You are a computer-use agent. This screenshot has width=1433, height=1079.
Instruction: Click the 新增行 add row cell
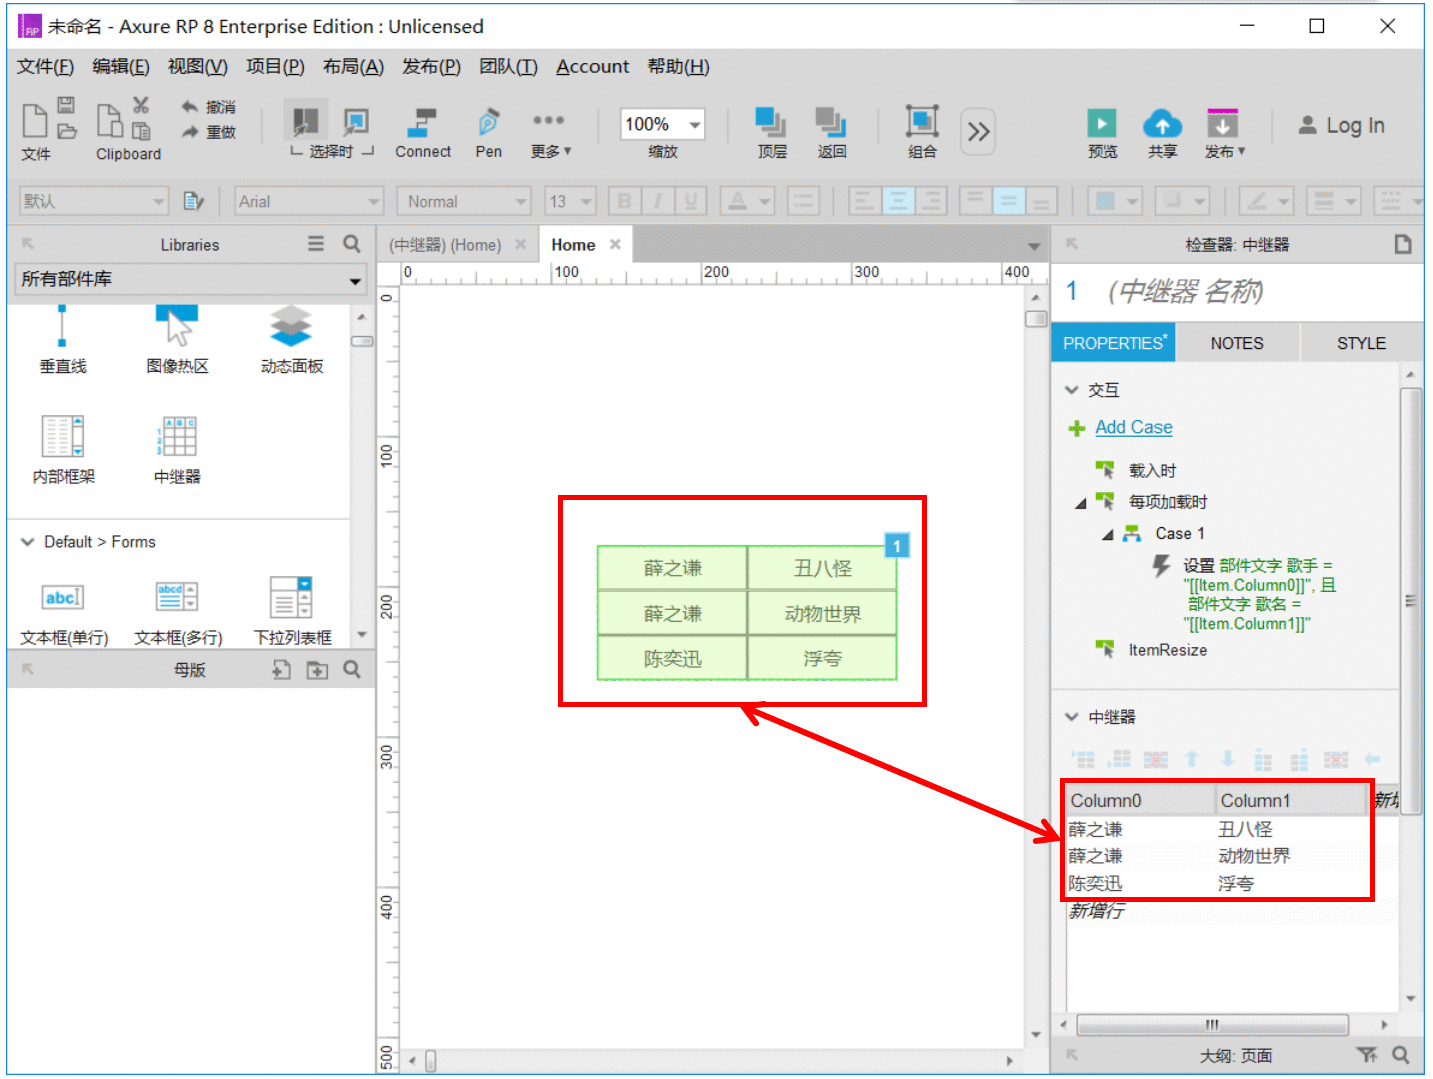(1097, 911)
